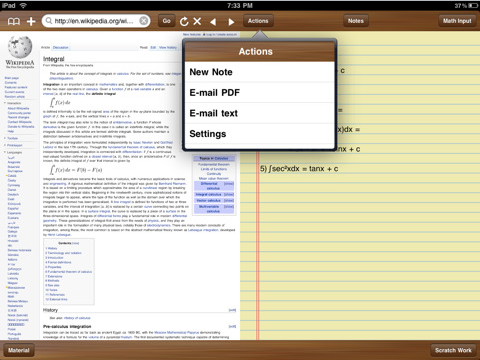Clear the URL field with X icon

pos(144,21)
